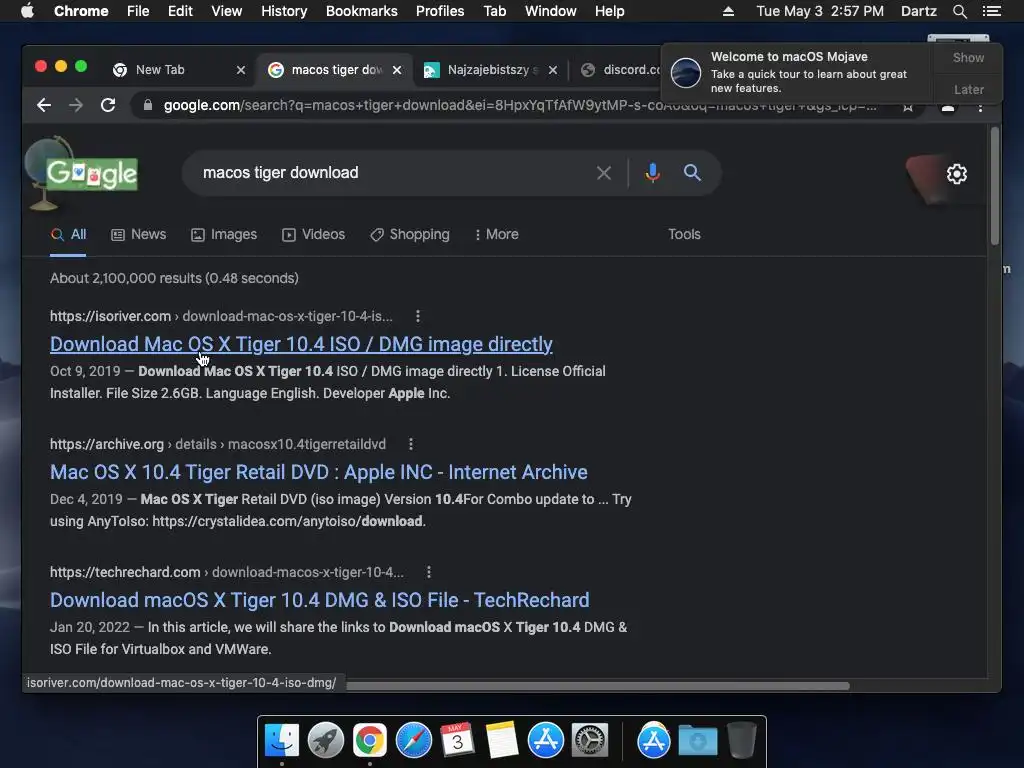Reload the current page
This screenshot has height=768, width=1024.
pos(108,105)
